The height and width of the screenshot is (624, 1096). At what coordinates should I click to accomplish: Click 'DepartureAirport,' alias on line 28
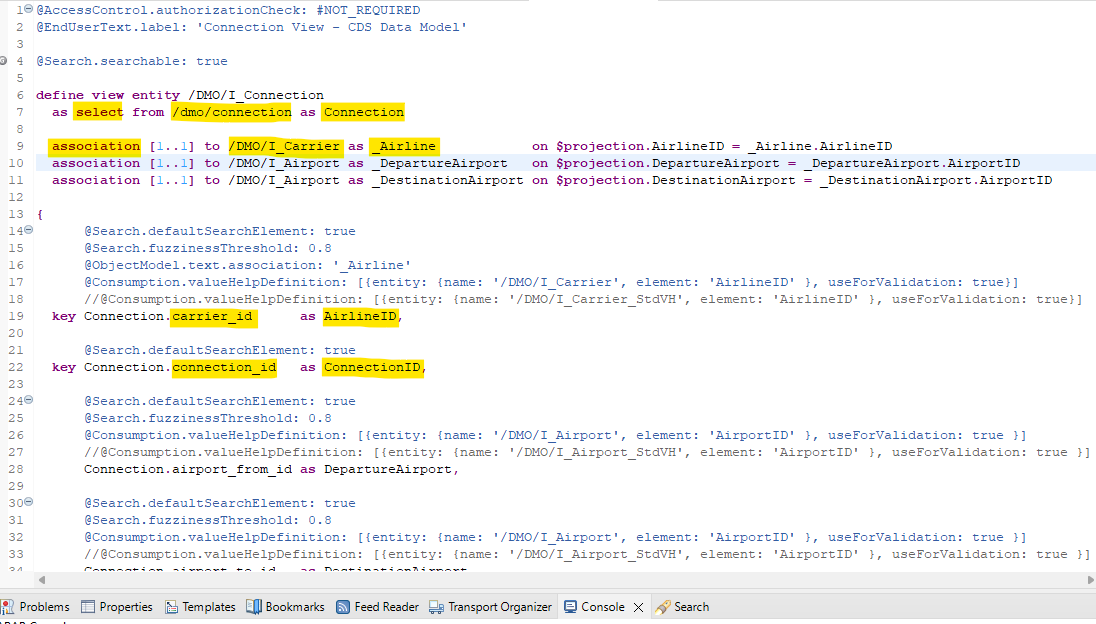[391, 470]
